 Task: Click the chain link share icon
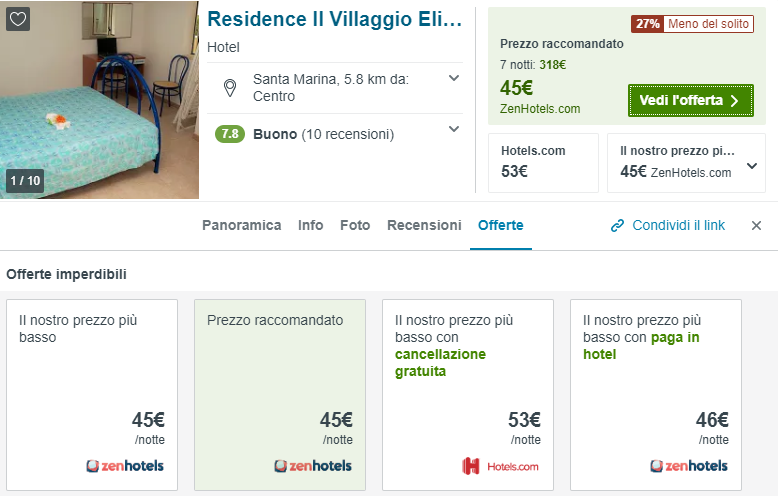(618, 226)
